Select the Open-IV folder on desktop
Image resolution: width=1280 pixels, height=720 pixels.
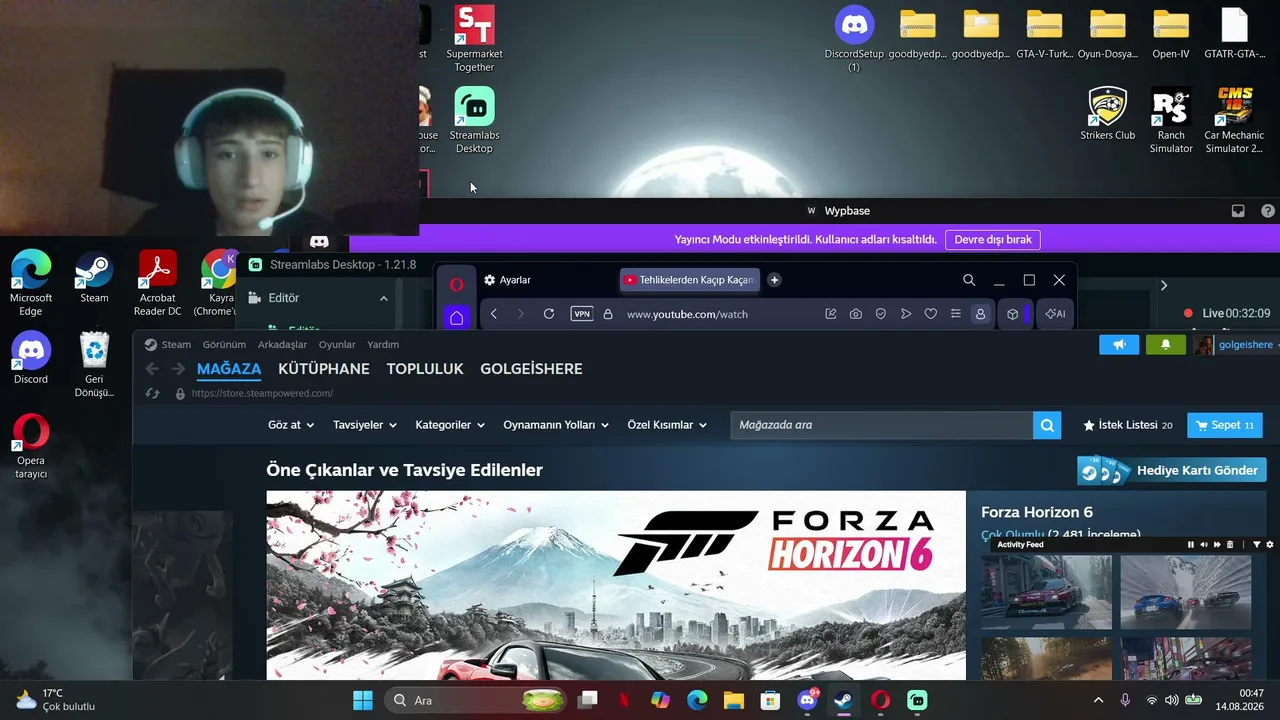pyautogui.click(x=1171, y=33)
